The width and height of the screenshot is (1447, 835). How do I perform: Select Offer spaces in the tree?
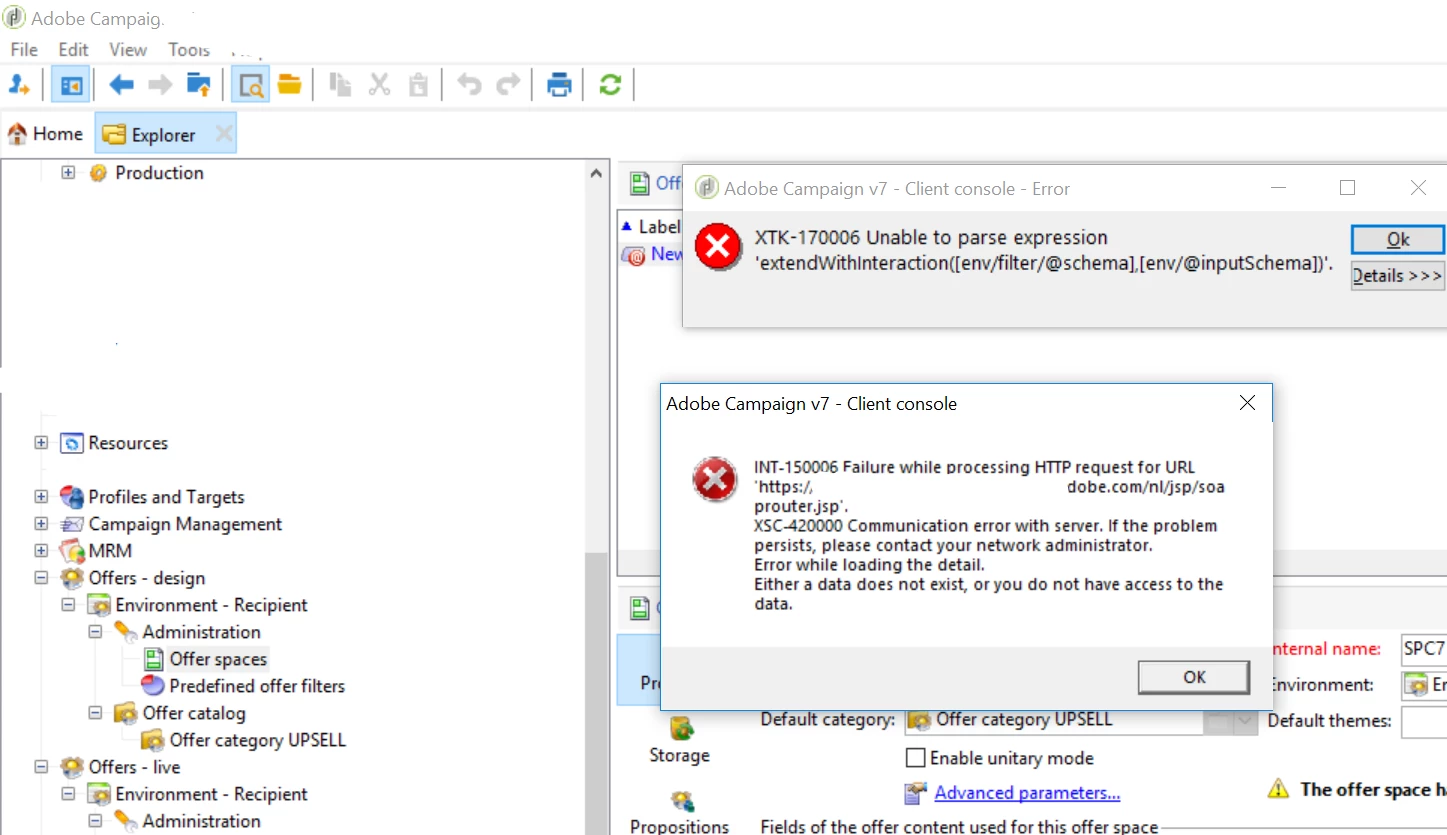(x=218, y=658)
